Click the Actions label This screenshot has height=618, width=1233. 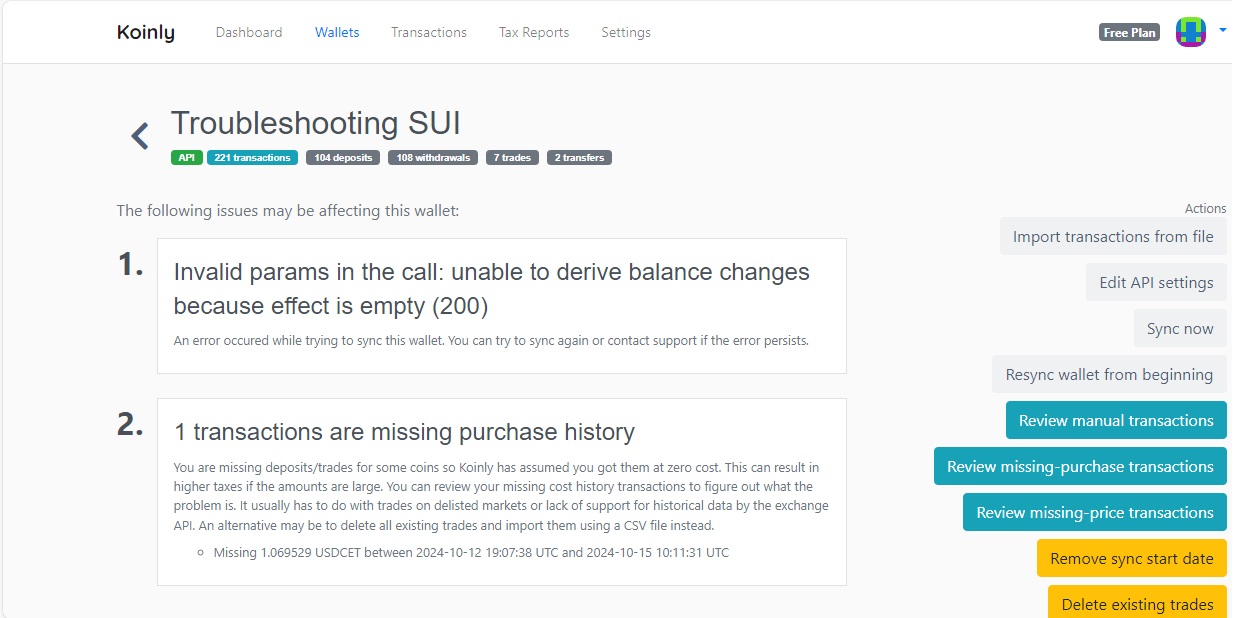coord(1205,208)
